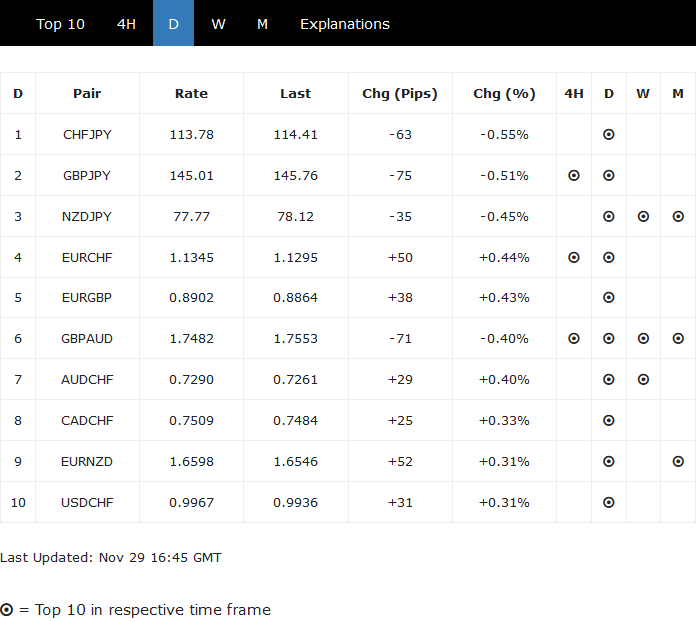Click the CHFJPY daily top-10 marker icon
The width and height of the screenshot is (696, 621).
pyautogui.click(x=609, y=134)
